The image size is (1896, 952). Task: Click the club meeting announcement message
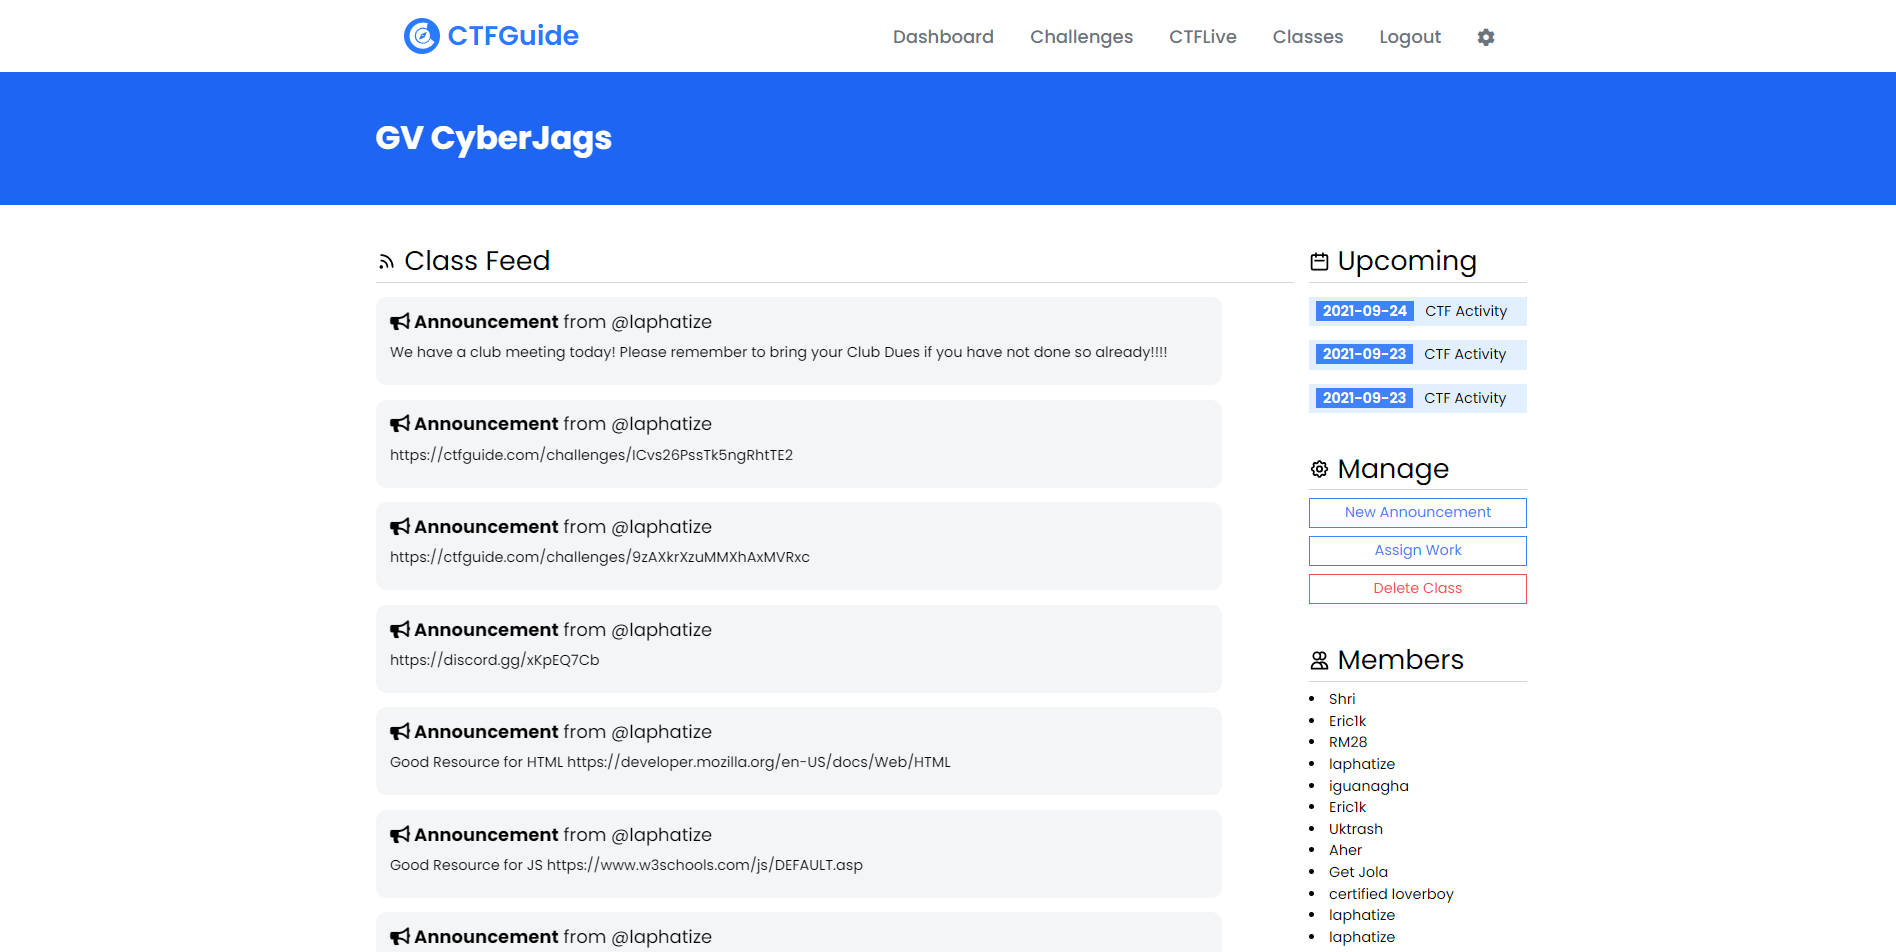coord(778,352)
